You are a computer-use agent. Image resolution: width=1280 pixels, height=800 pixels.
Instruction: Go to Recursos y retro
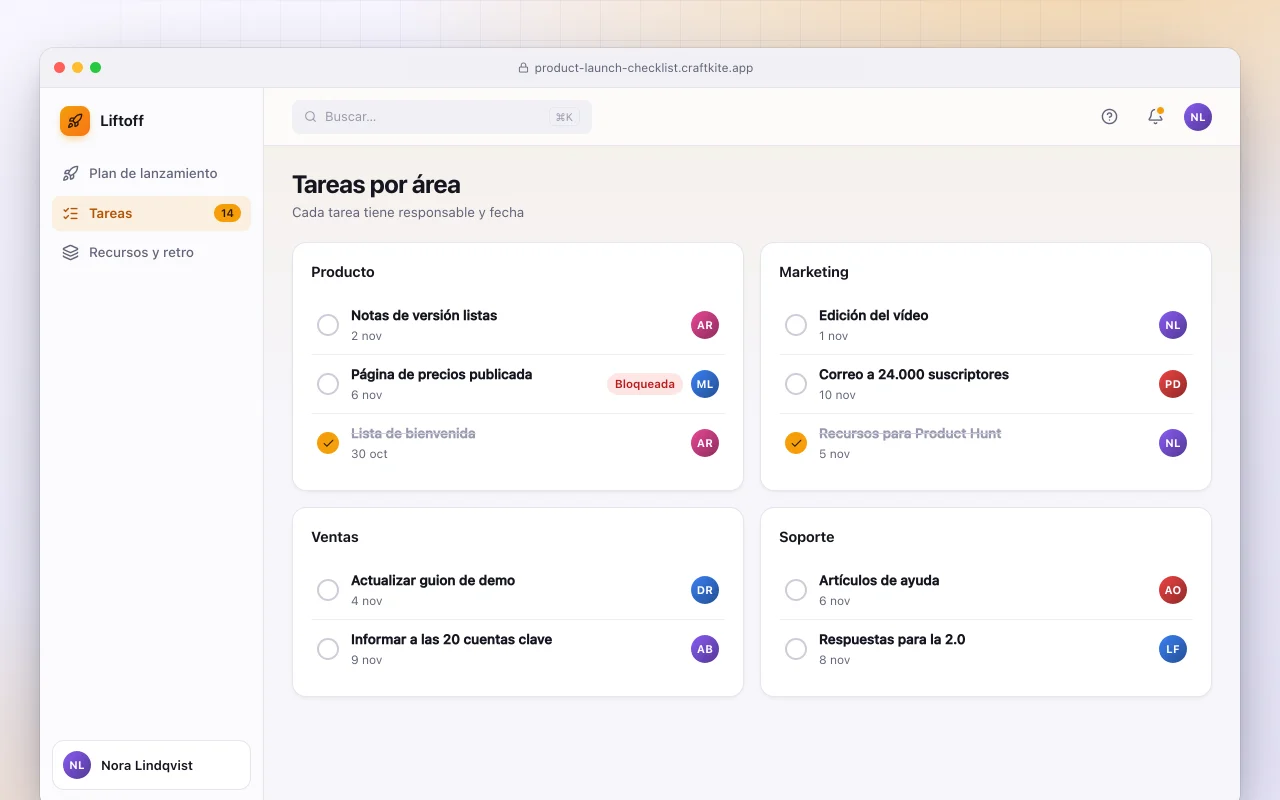pyautogui.click(x=151, y=252)
